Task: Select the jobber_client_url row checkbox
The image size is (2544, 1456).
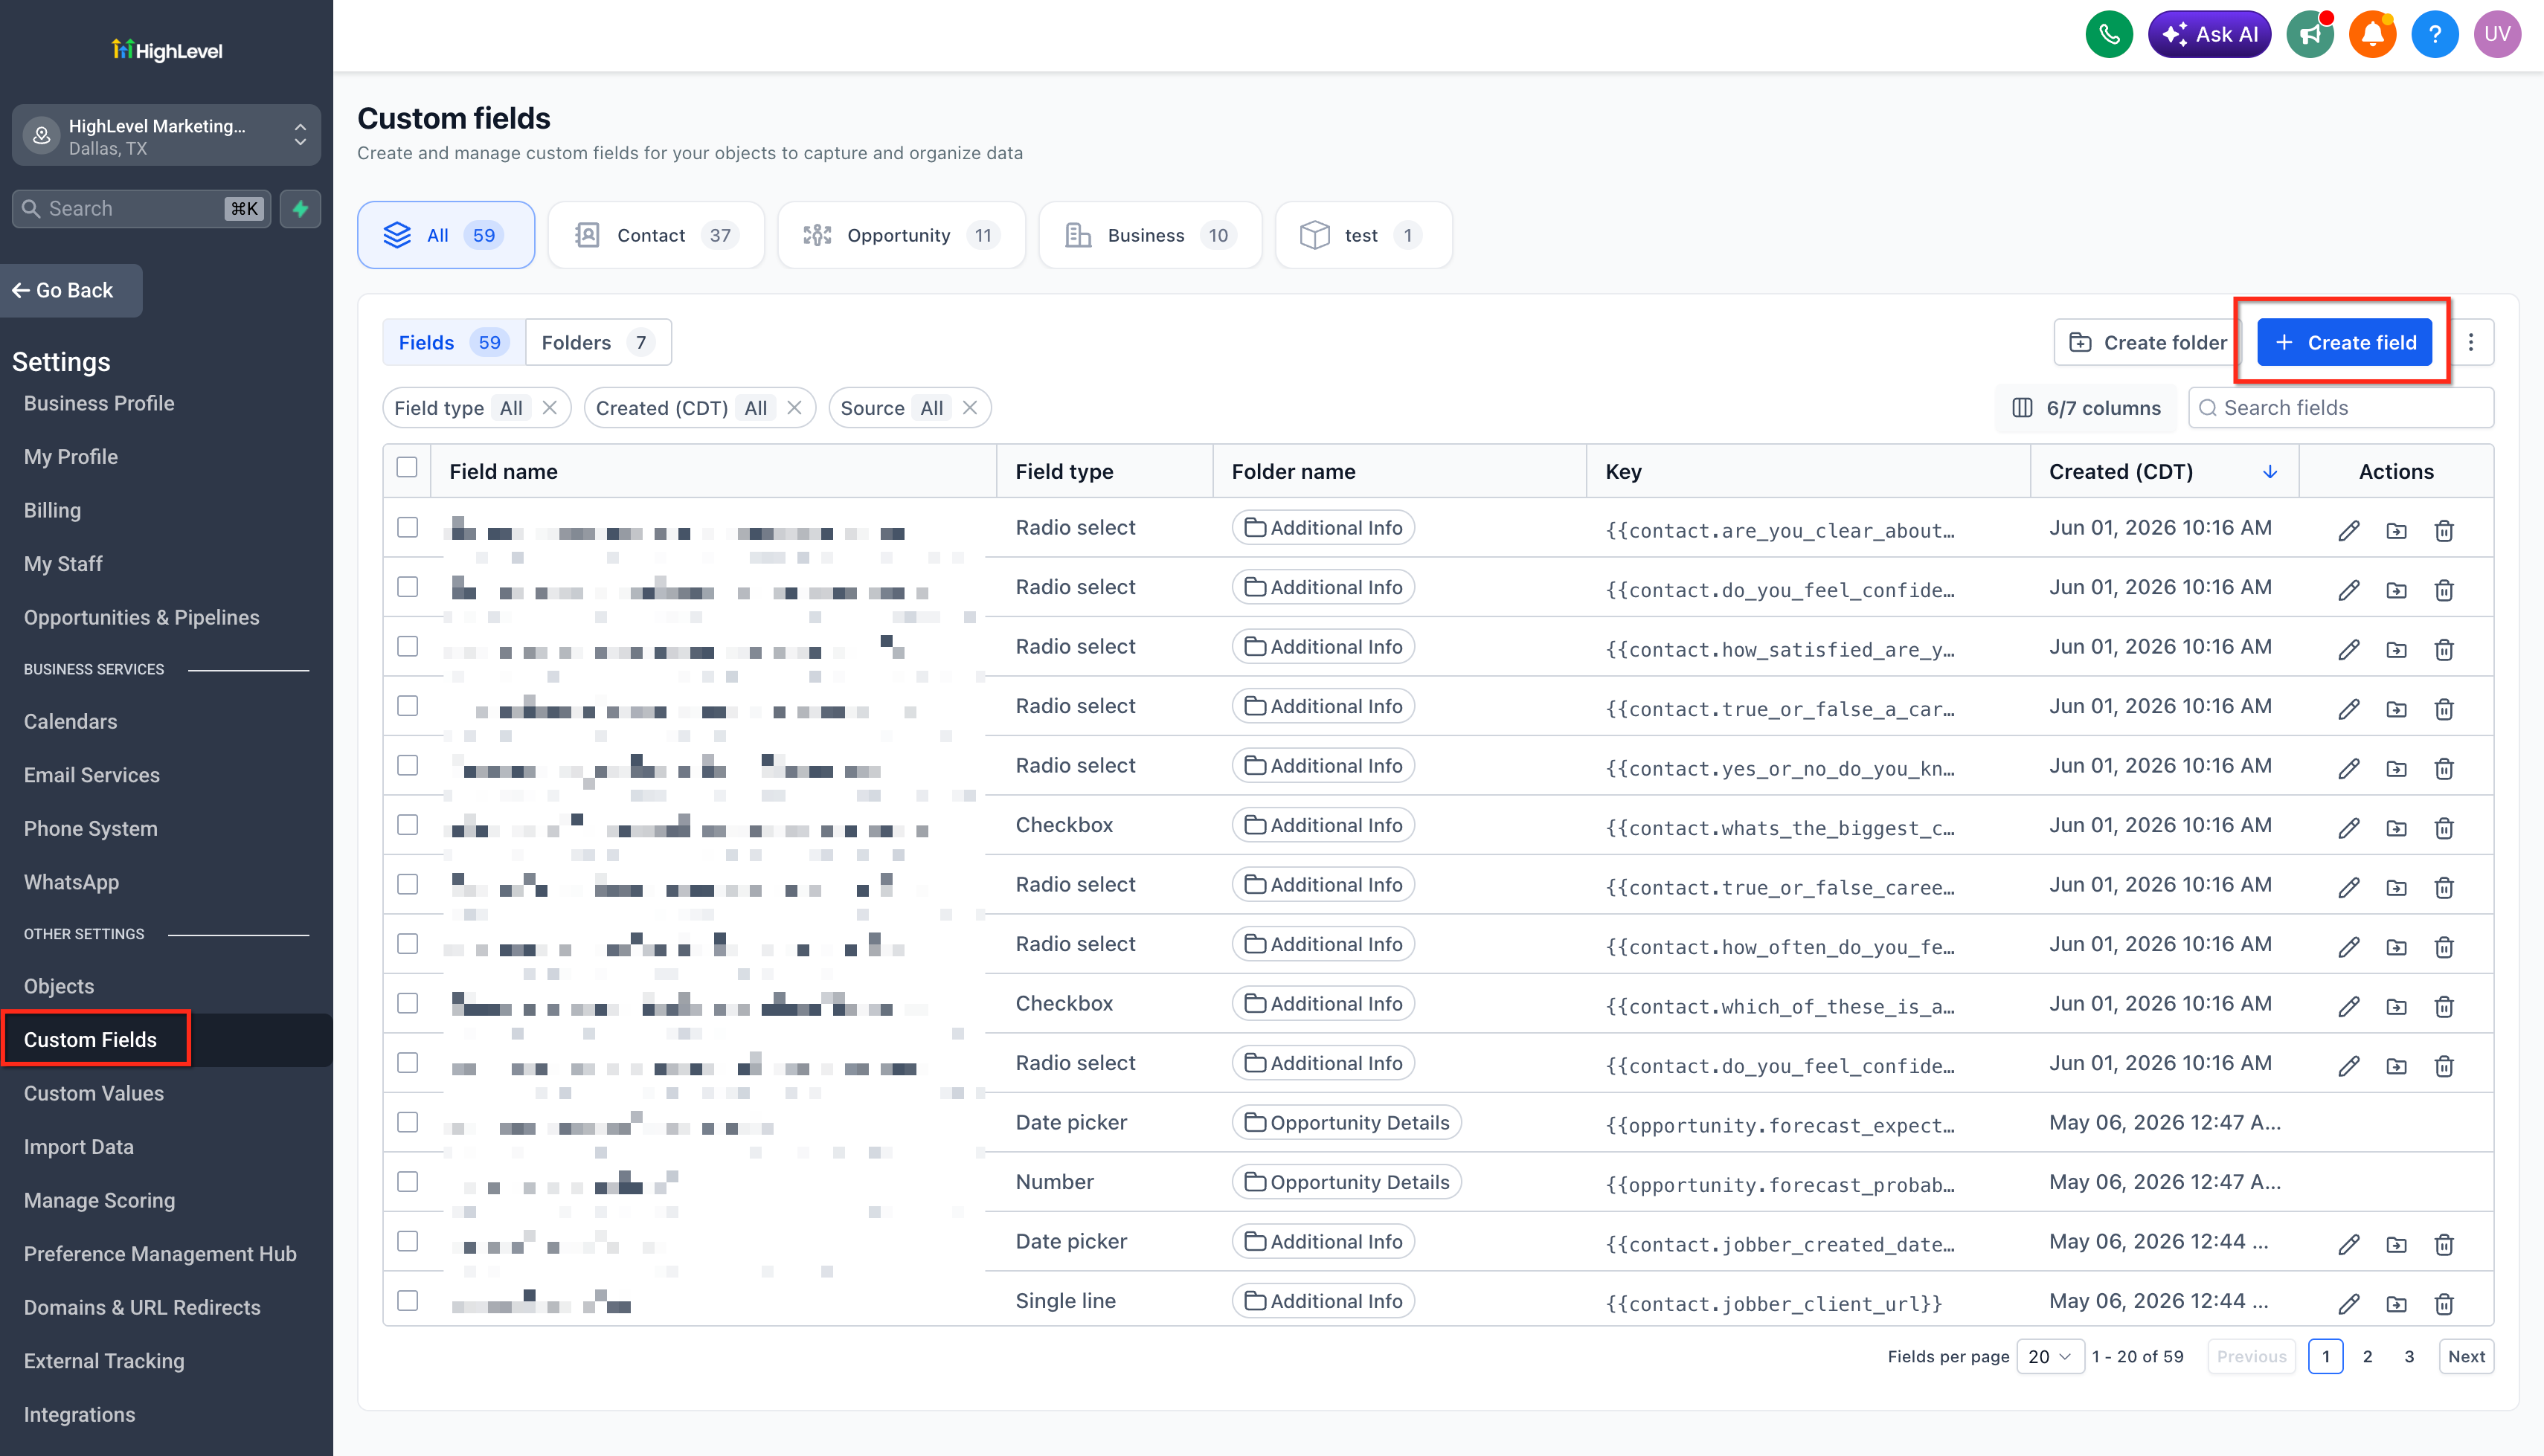Action: (x=407, y=1301)
